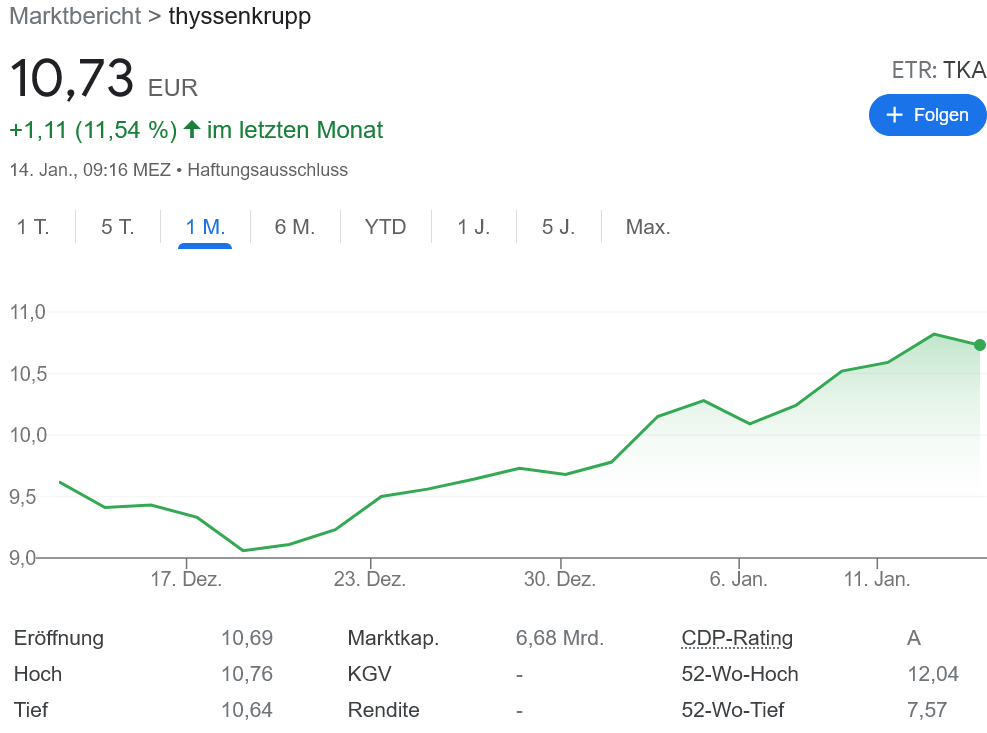Select the endpoint dot on the chart line
The height and width of the screenshot is (733, 987).
[979, 344]
